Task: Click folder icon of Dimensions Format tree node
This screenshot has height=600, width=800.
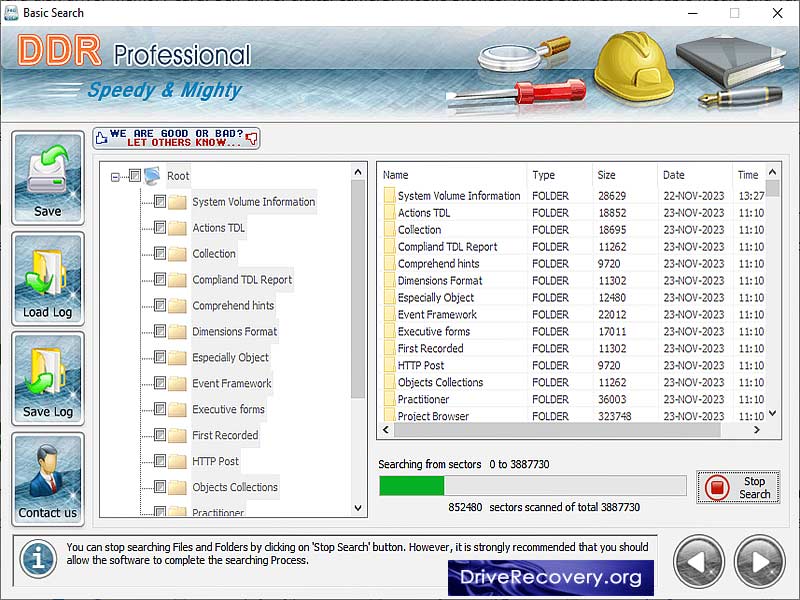Action: [177, 332]
